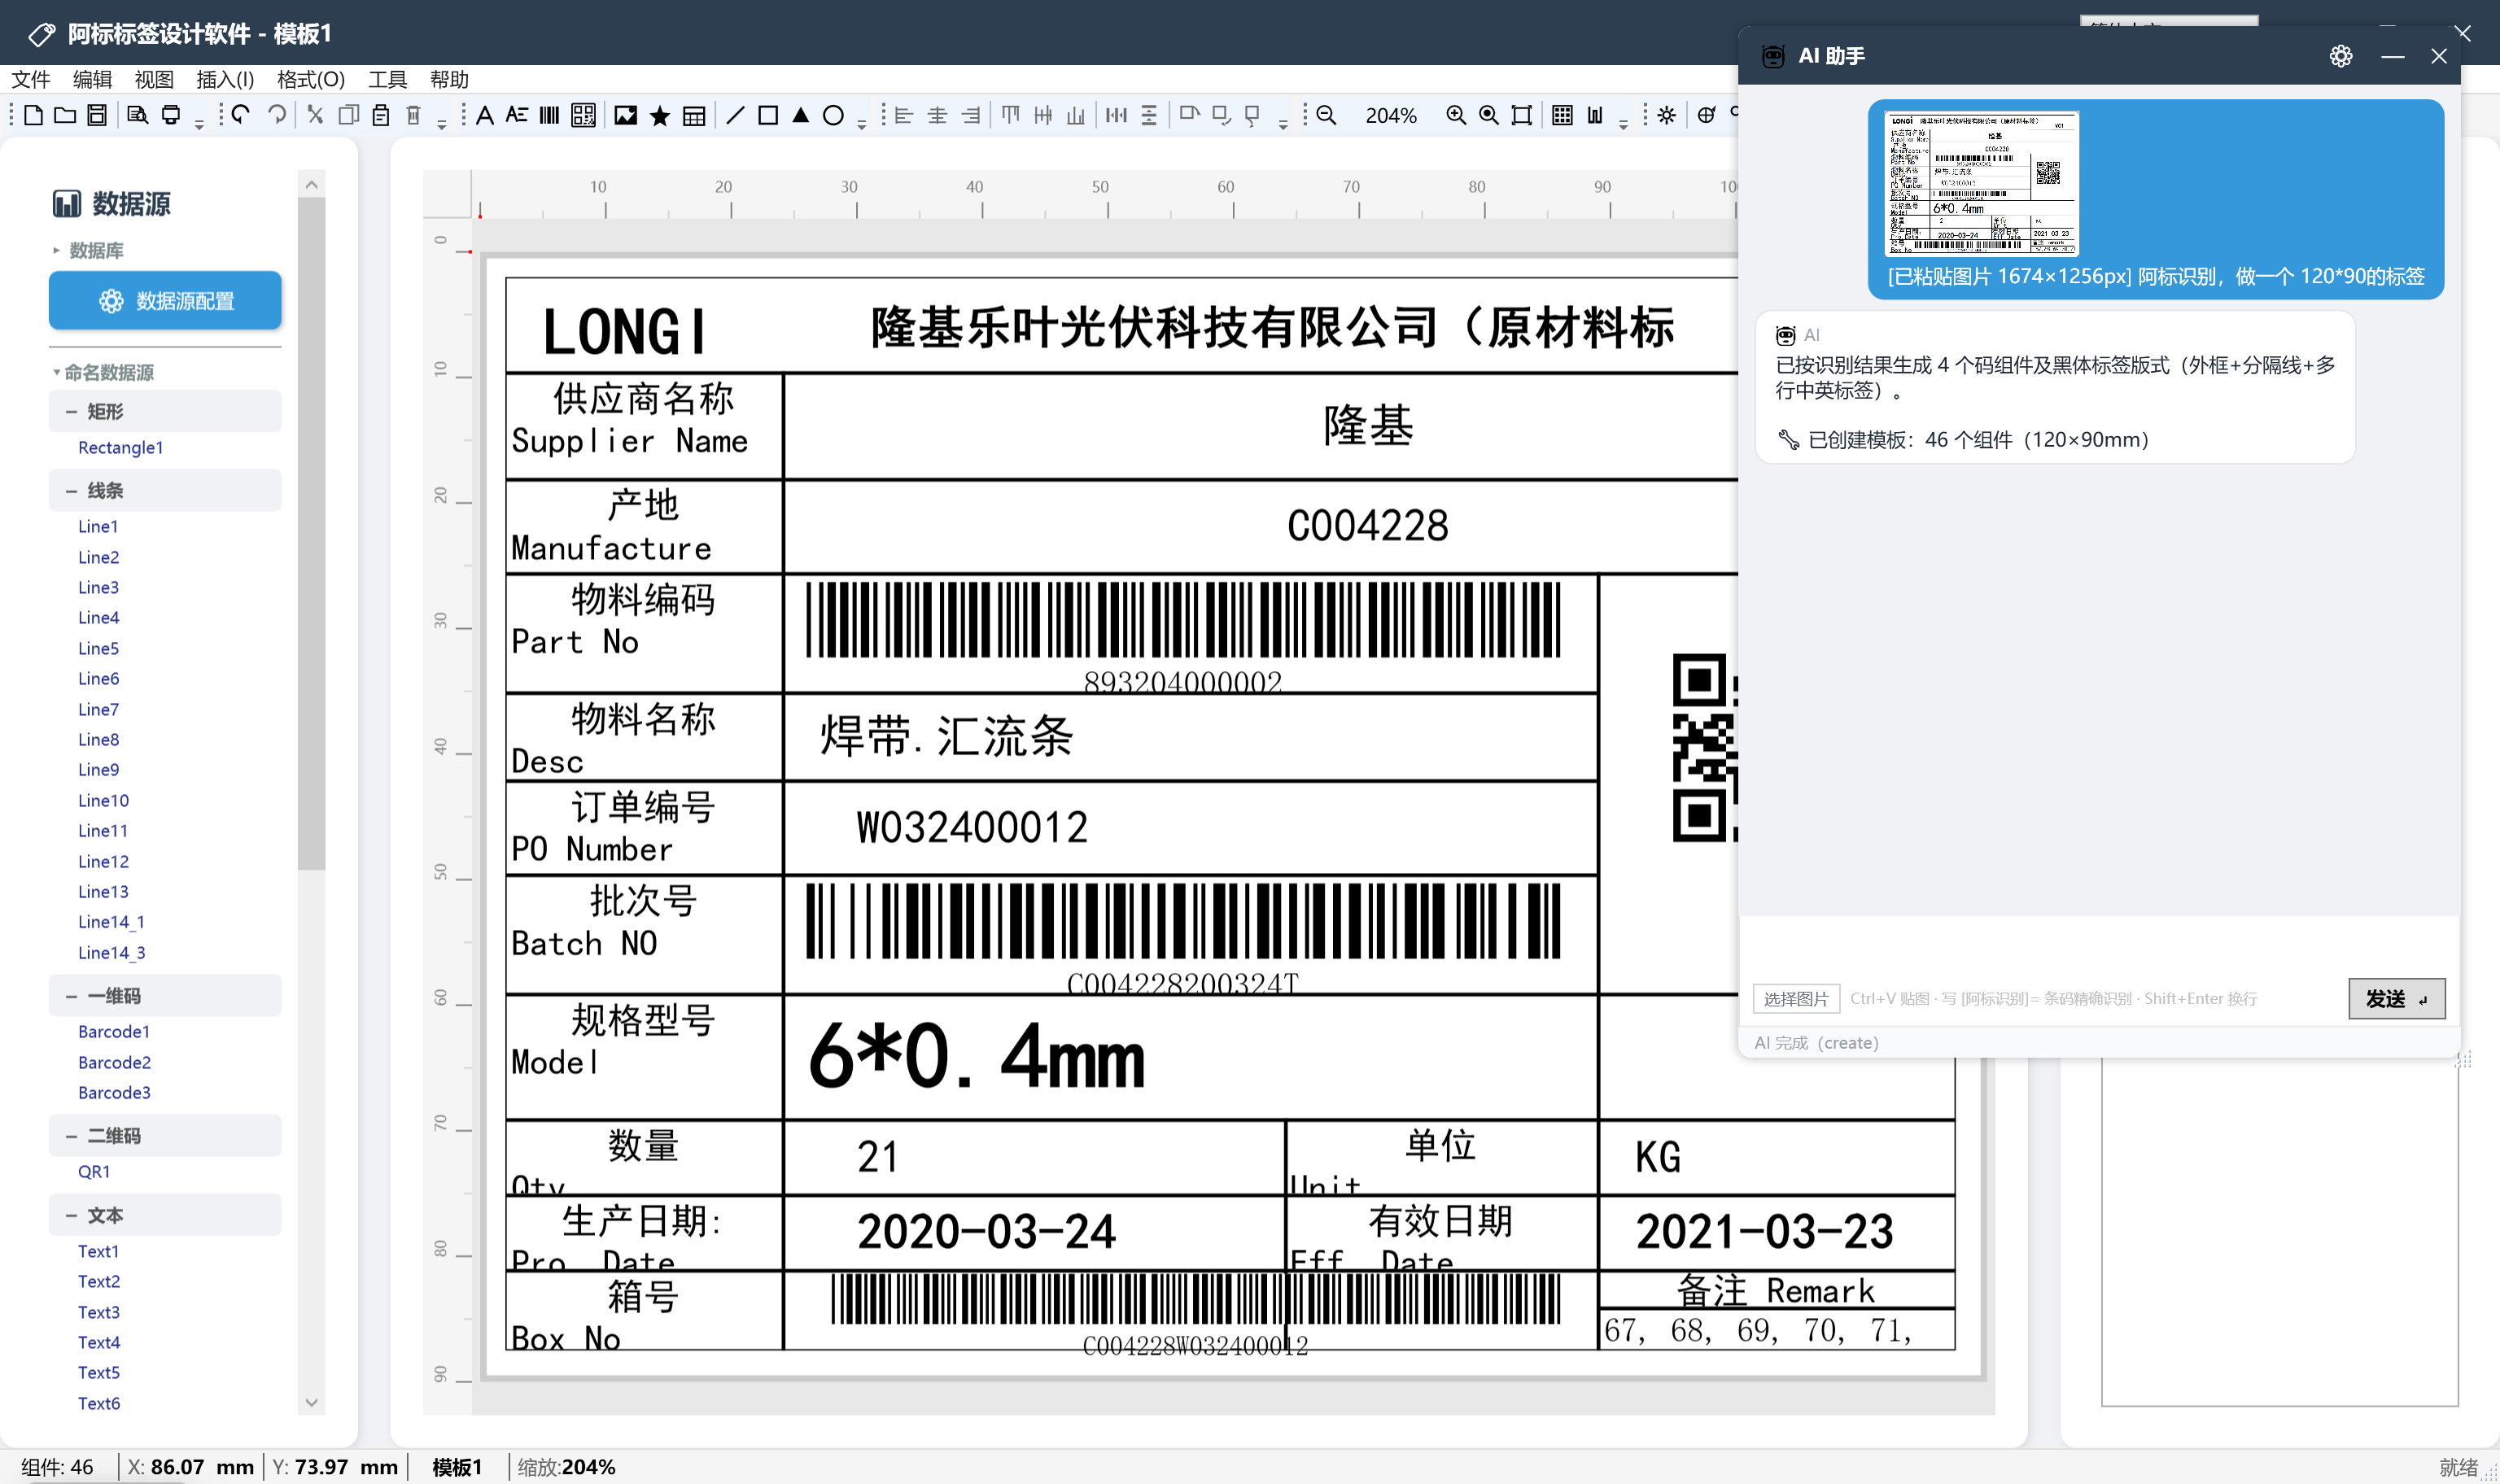2500x1484 pixels.
Task: Click the Copy icon in the toolbar
Action: pos(348,115)
